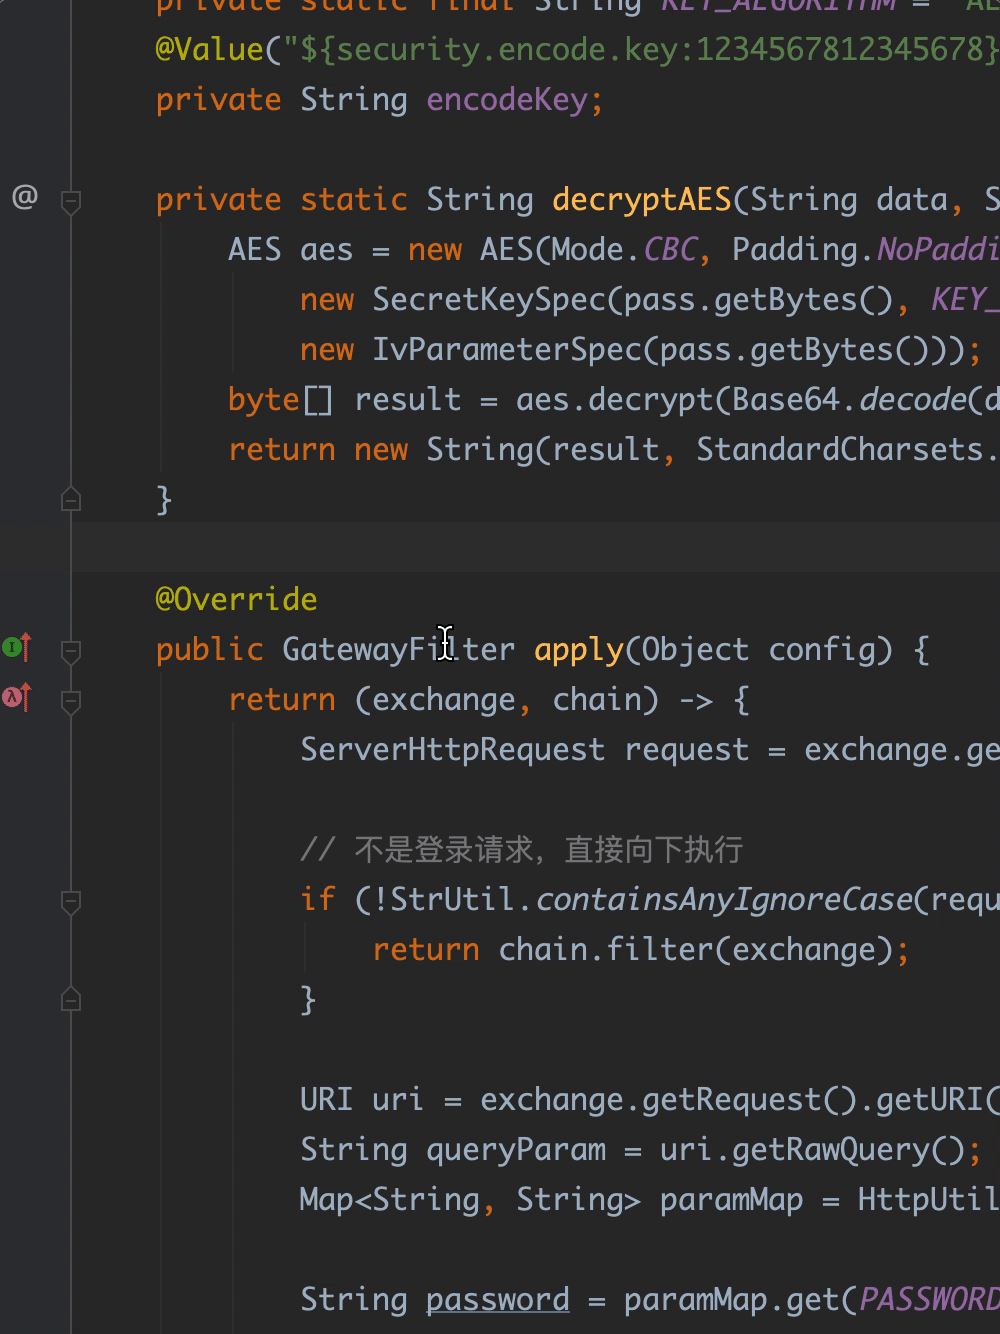Fold the apply method via gutter marker

71,651
